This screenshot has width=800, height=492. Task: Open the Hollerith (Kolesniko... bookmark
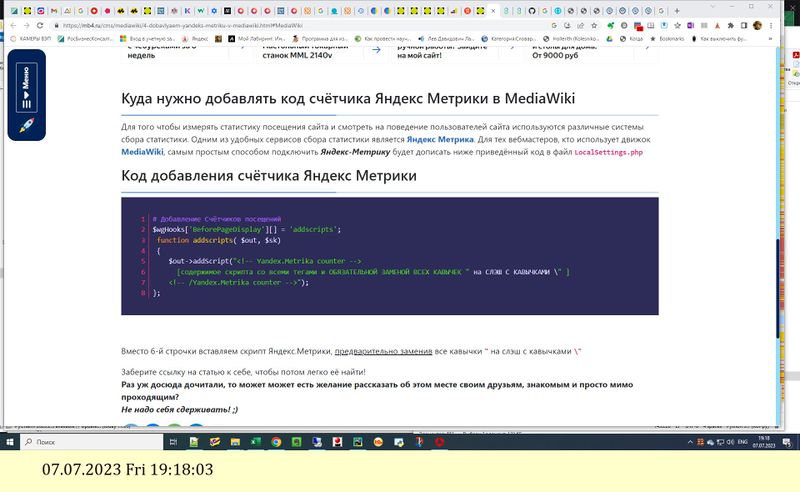pyautogui.click(x=571, y=38)
